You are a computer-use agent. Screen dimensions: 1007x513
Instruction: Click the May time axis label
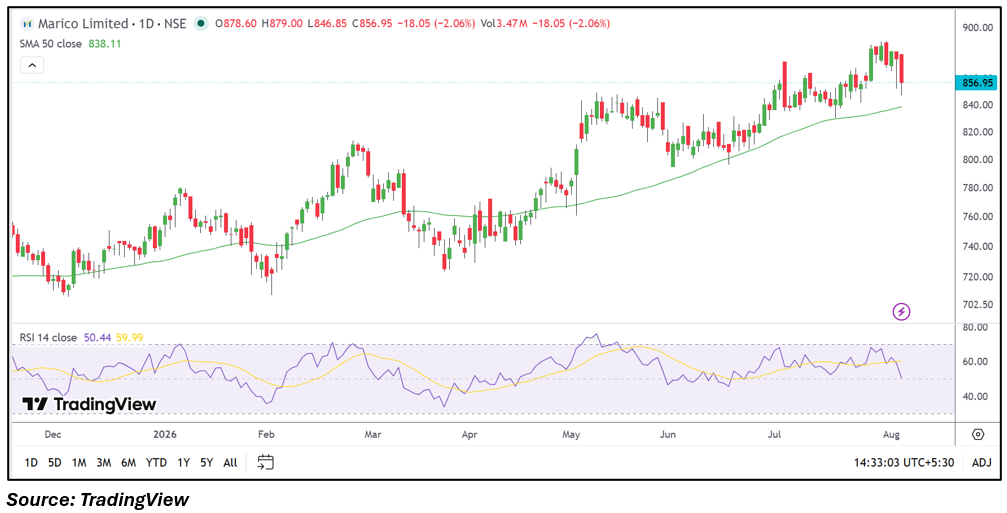click(x=571, y=435)
